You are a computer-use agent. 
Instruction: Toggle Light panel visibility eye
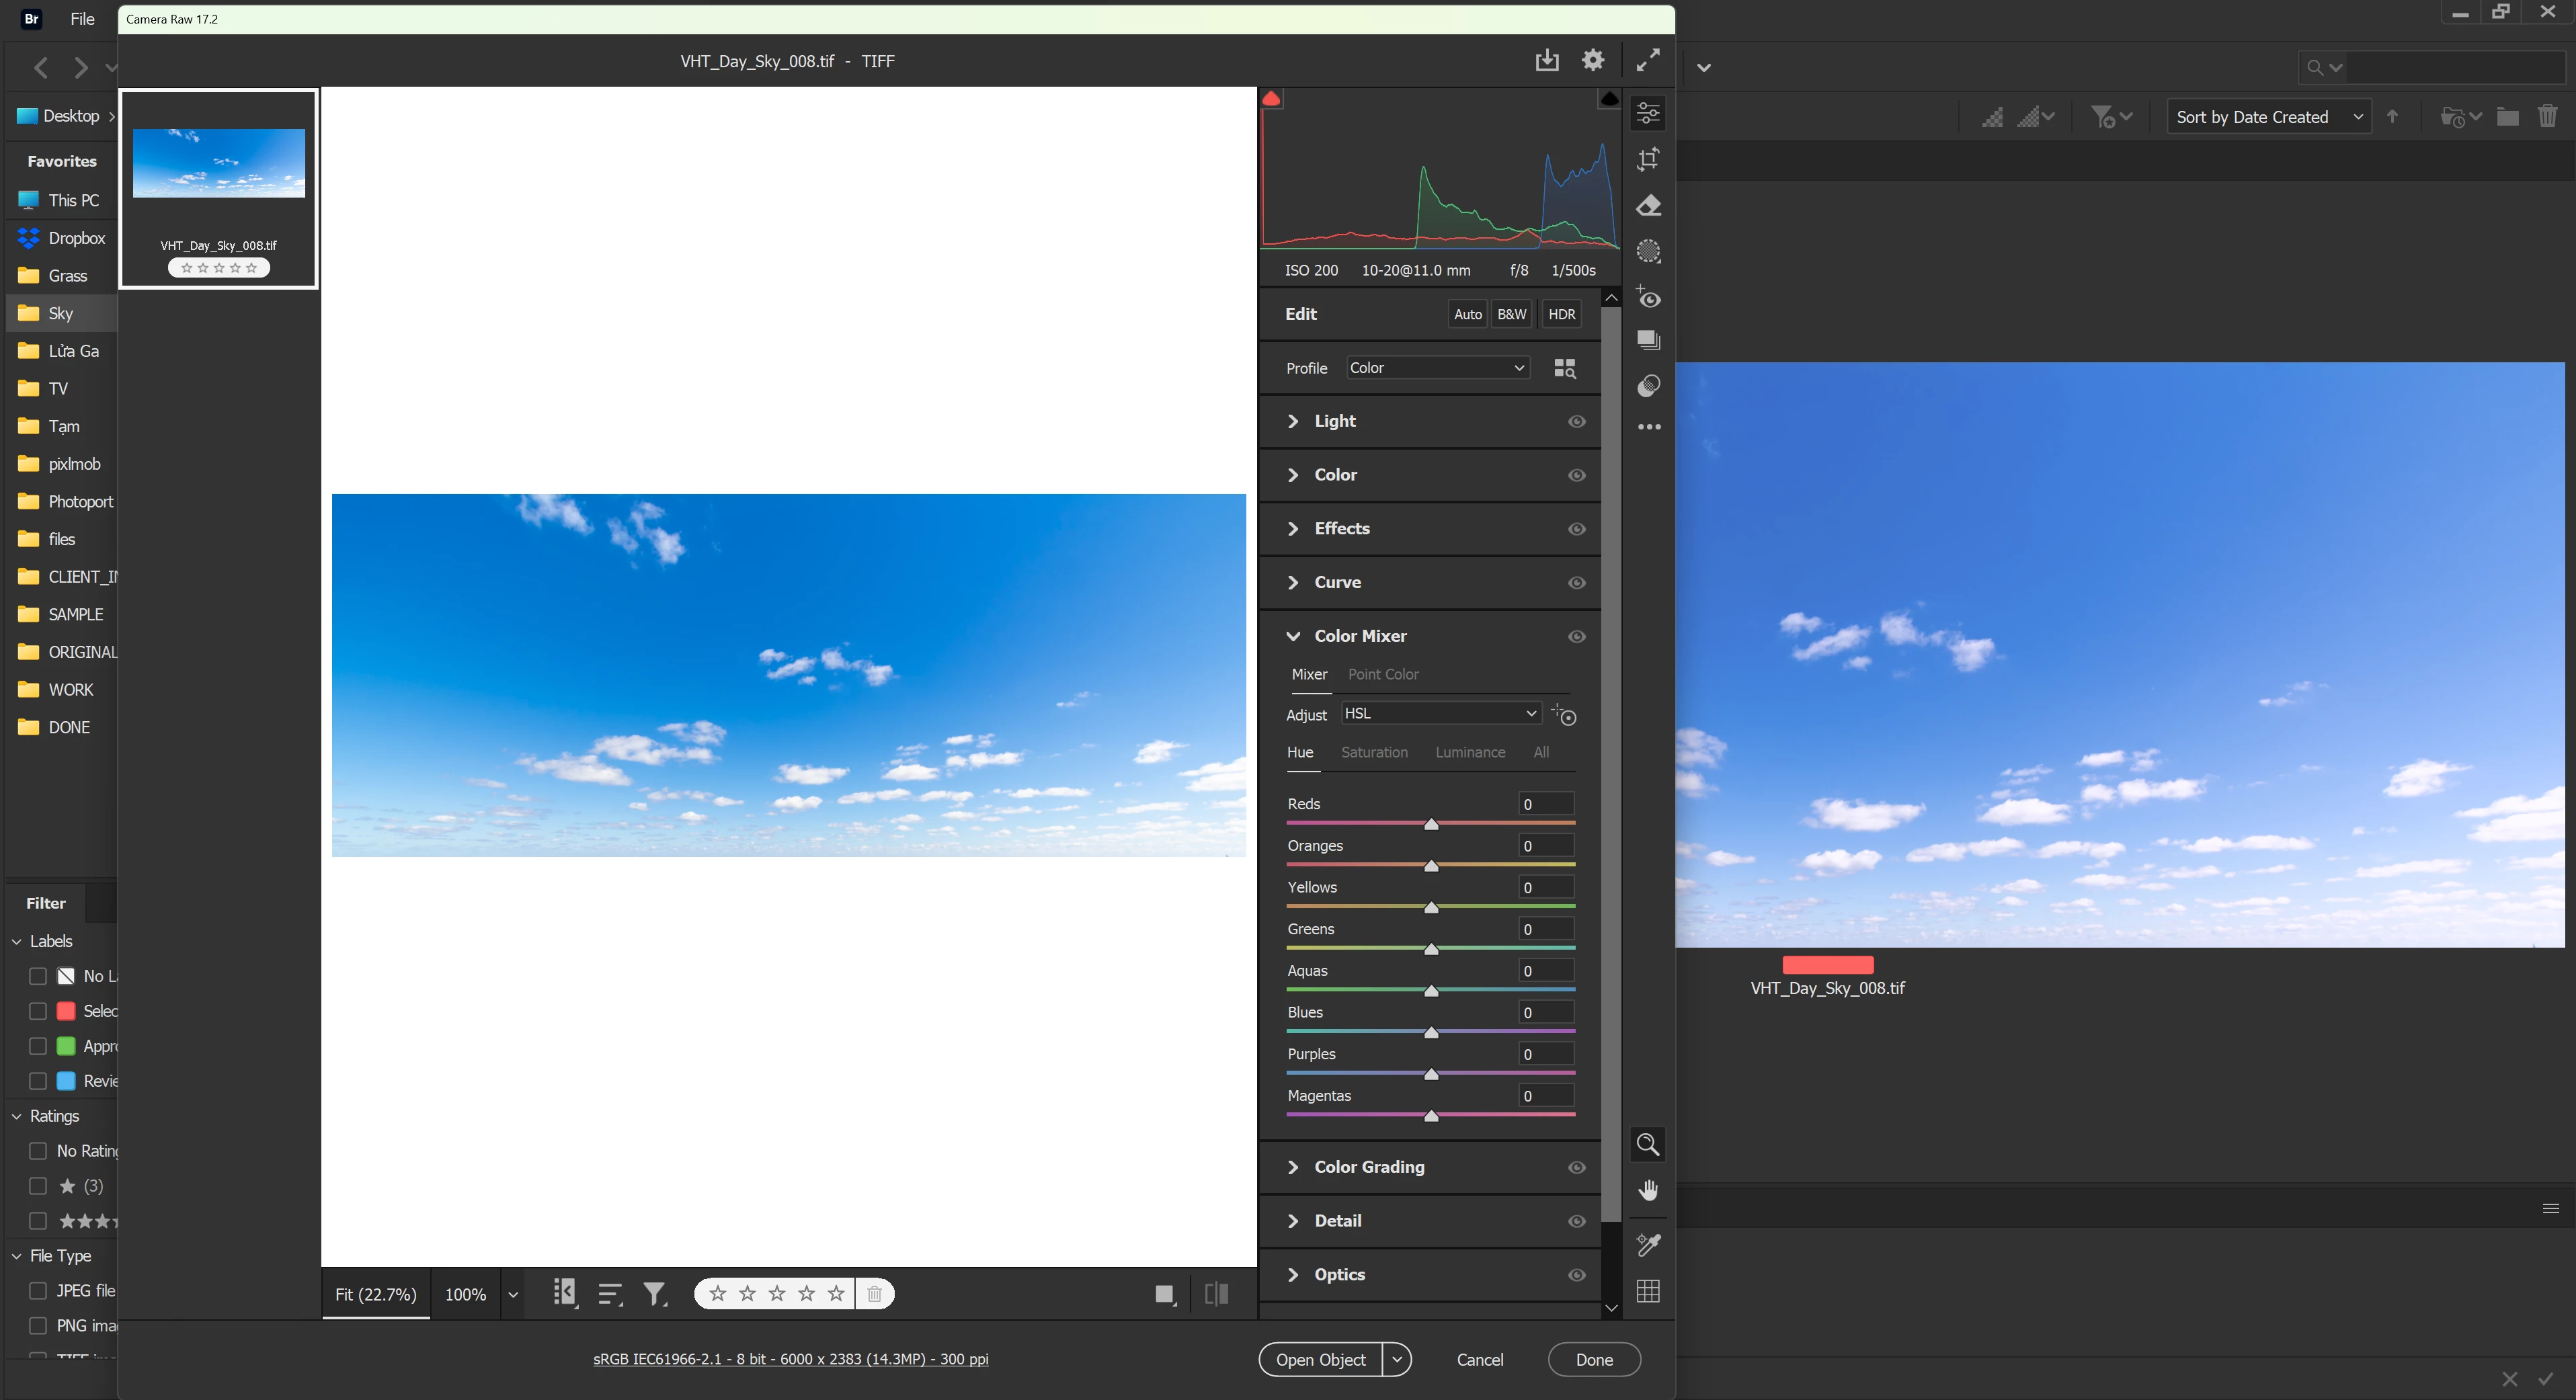[x=1577, y=421]
